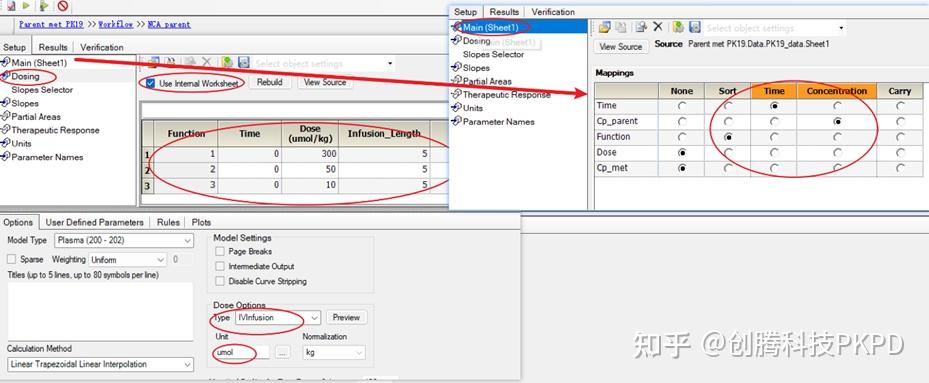Select Units in the Dosing window tree
The width and height of the screenshot is (929, 383).
pyautogui.click(x=21, y=143)
